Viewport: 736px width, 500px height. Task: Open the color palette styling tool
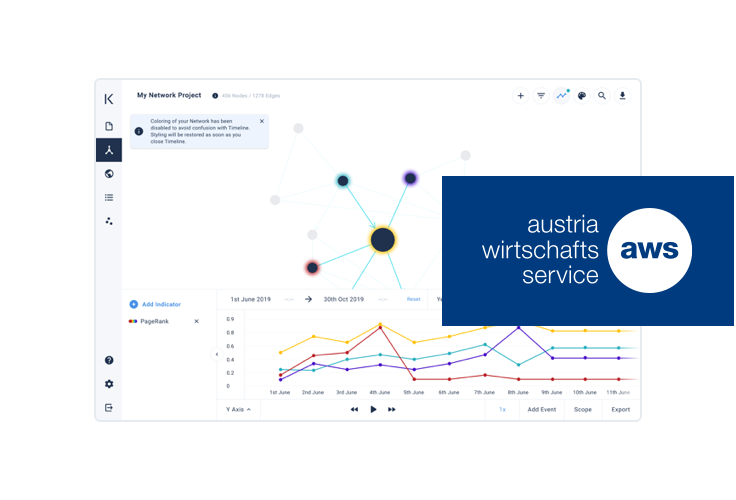(x=582, y=96)
